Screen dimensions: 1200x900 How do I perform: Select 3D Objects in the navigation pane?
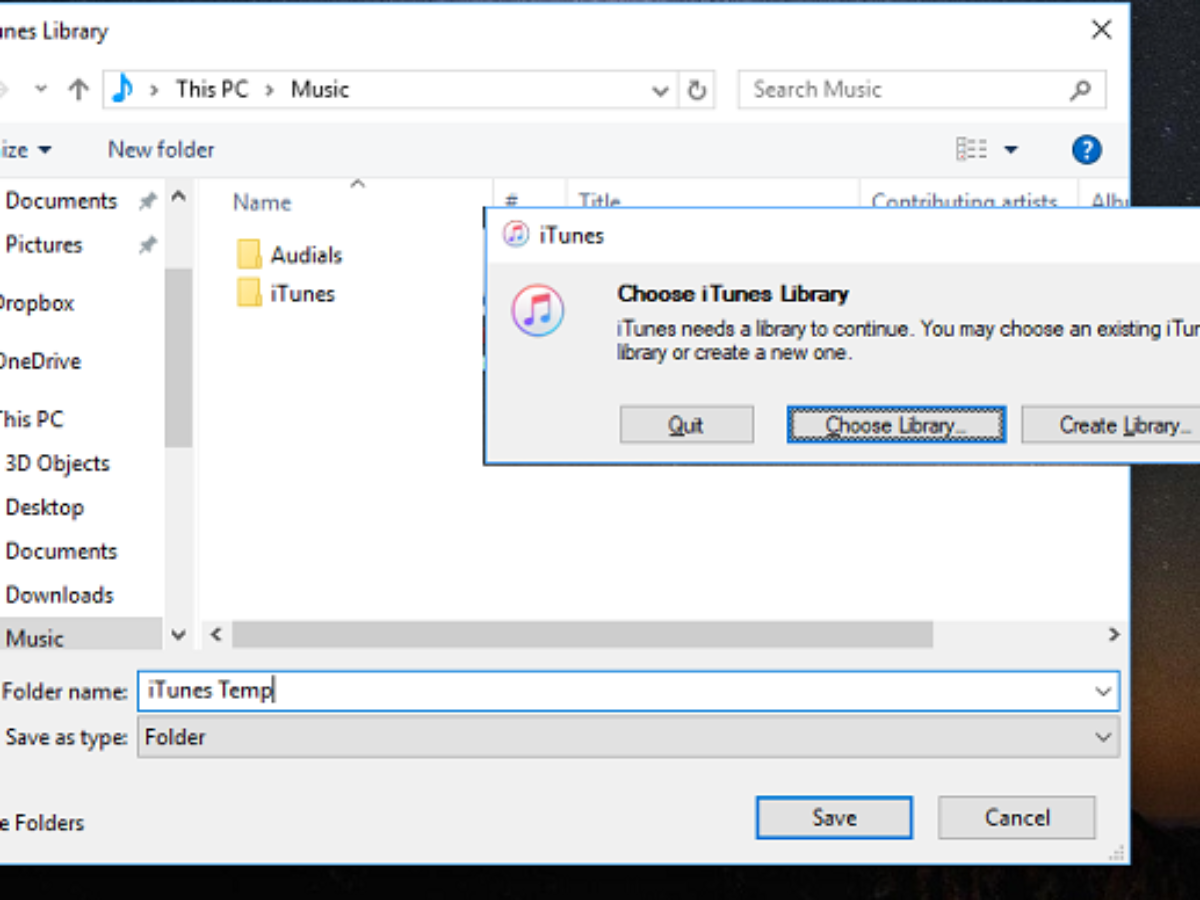(57, 463)
